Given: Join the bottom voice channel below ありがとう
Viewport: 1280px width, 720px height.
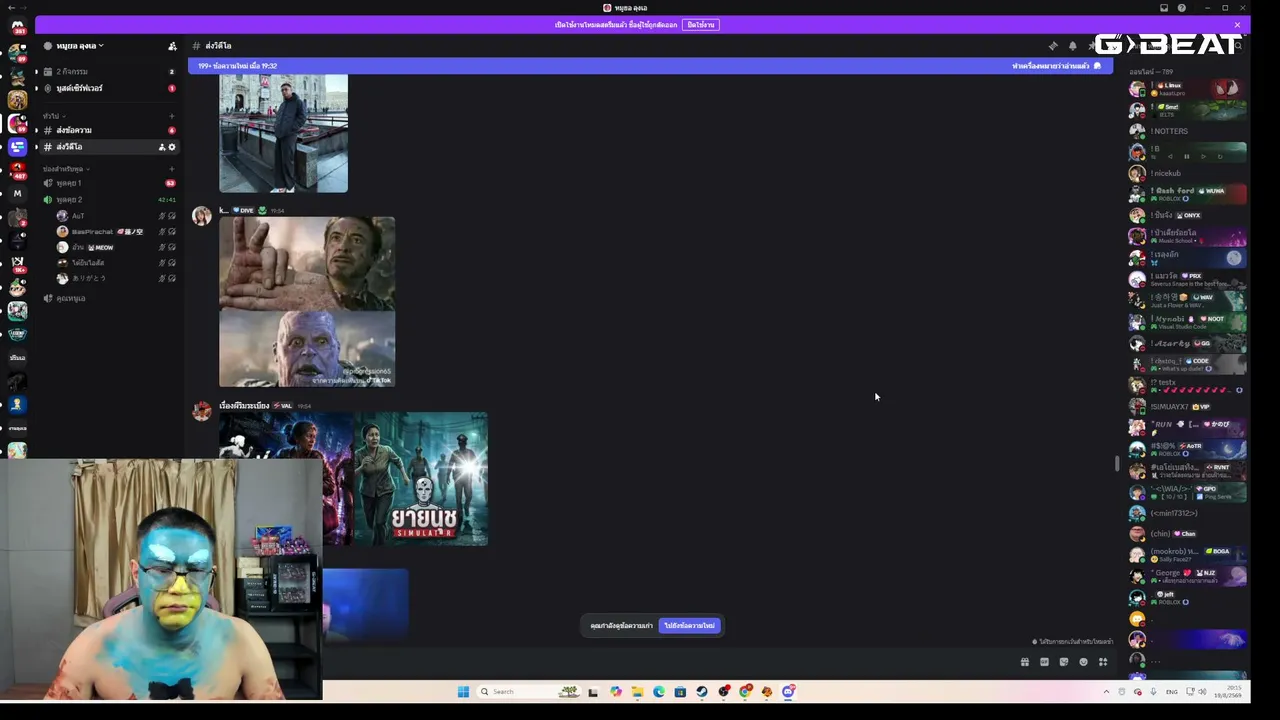Looking at the screenshot, I should click(109, 298).
